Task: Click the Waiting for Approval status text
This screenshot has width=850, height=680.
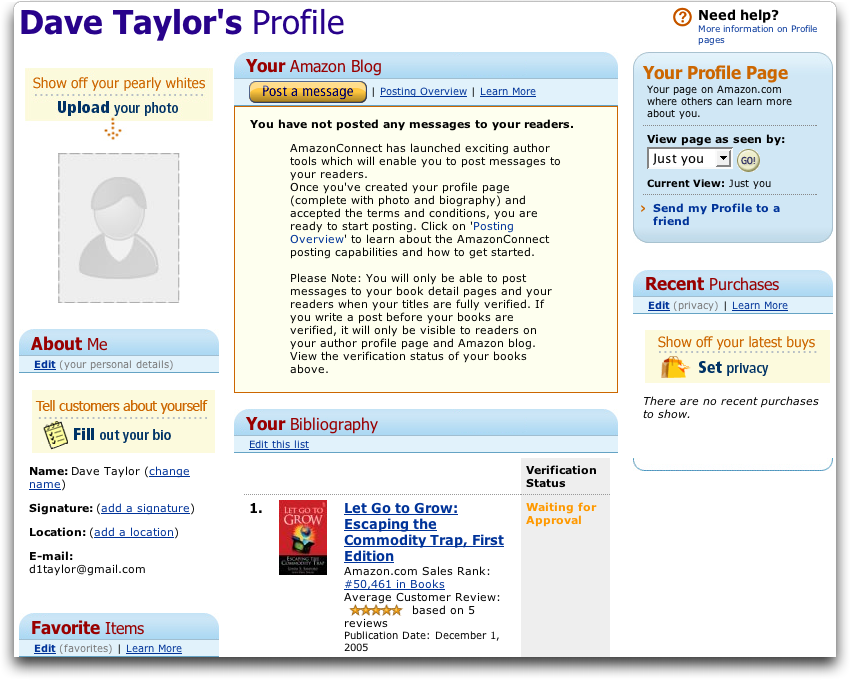Action: [561, 514]
